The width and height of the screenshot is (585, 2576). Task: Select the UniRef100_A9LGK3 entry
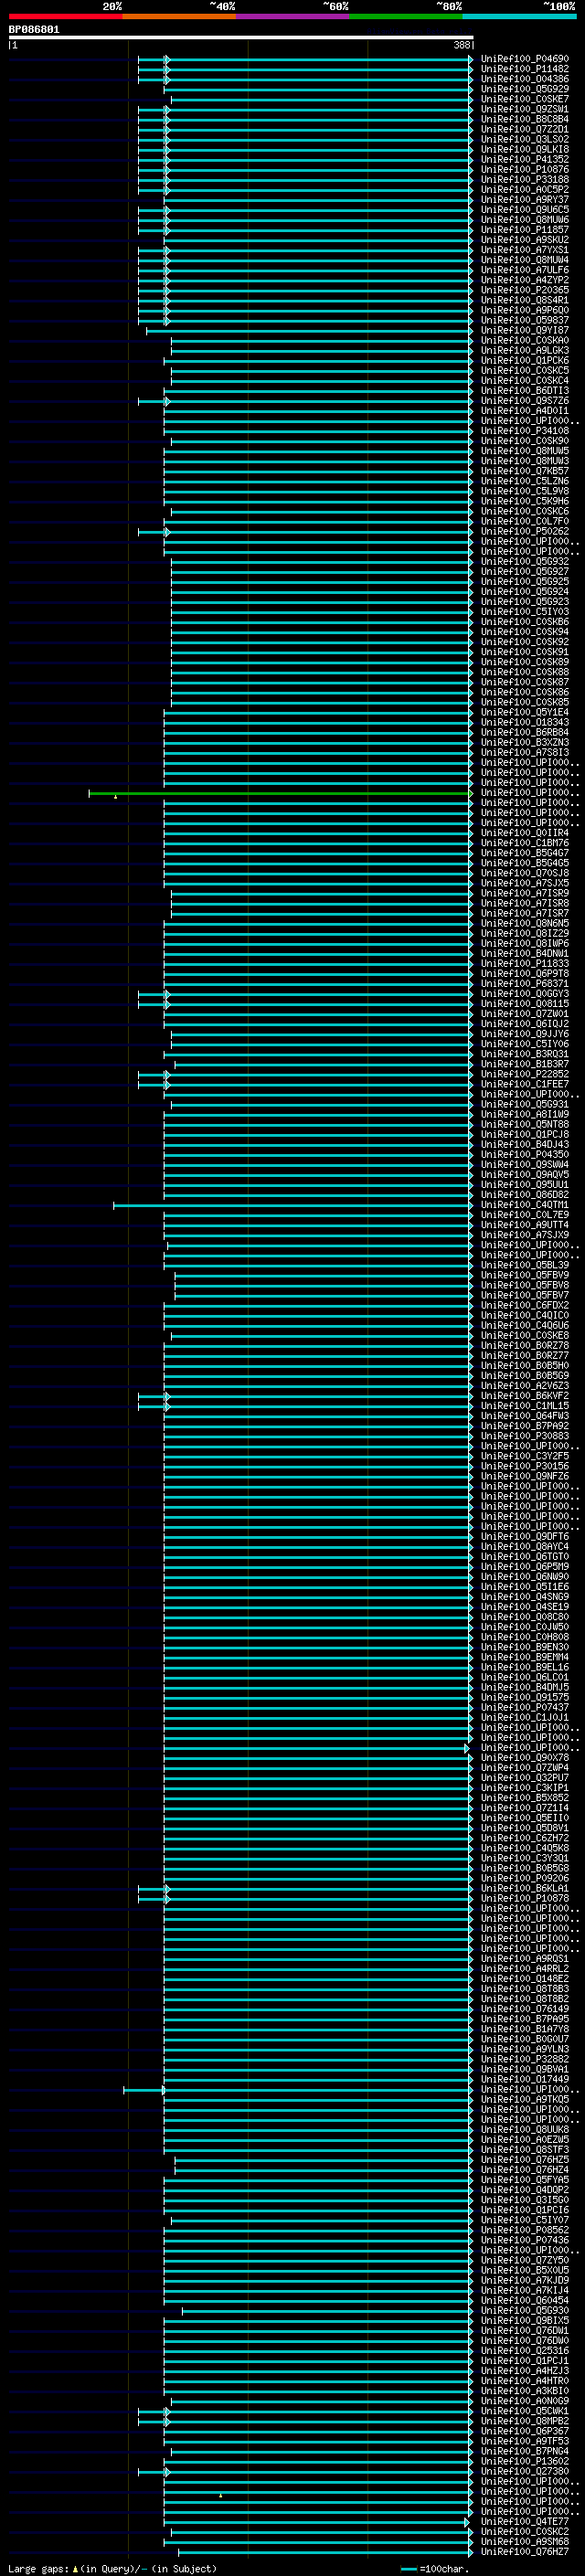[x=525, y=350]
